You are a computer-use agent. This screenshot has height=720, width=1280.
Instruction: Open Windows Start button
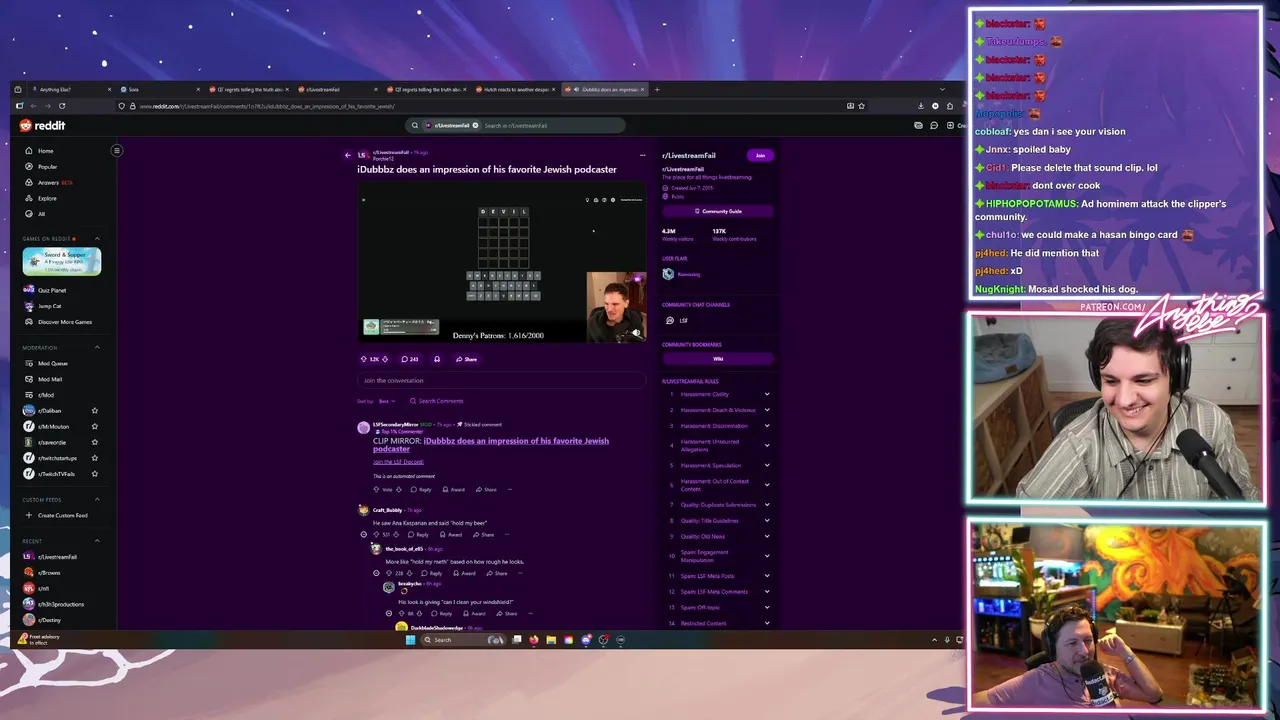point(410,640)
